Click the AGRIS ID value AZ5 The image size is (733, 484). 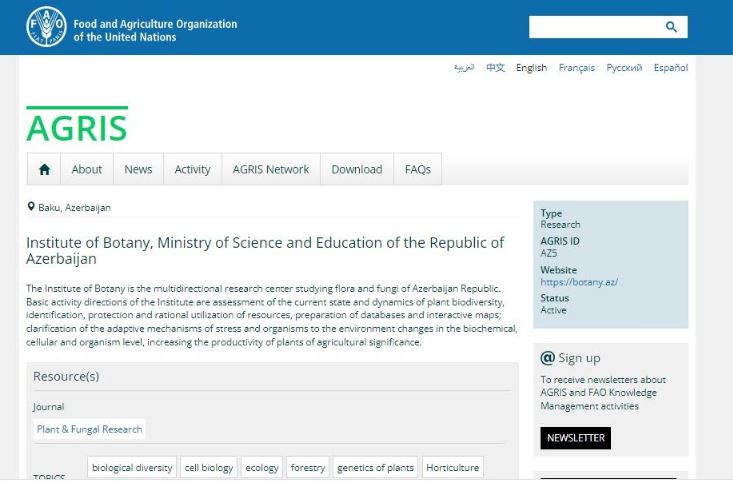[548, 253]
